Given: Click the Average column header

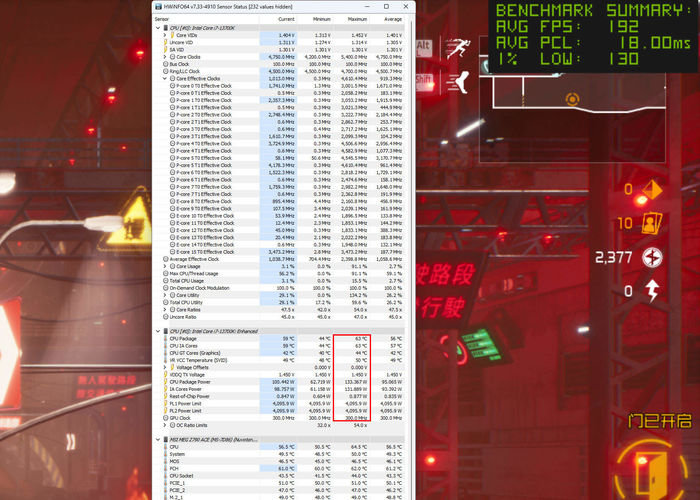Looking at the screenshot, I should point(393,19).
